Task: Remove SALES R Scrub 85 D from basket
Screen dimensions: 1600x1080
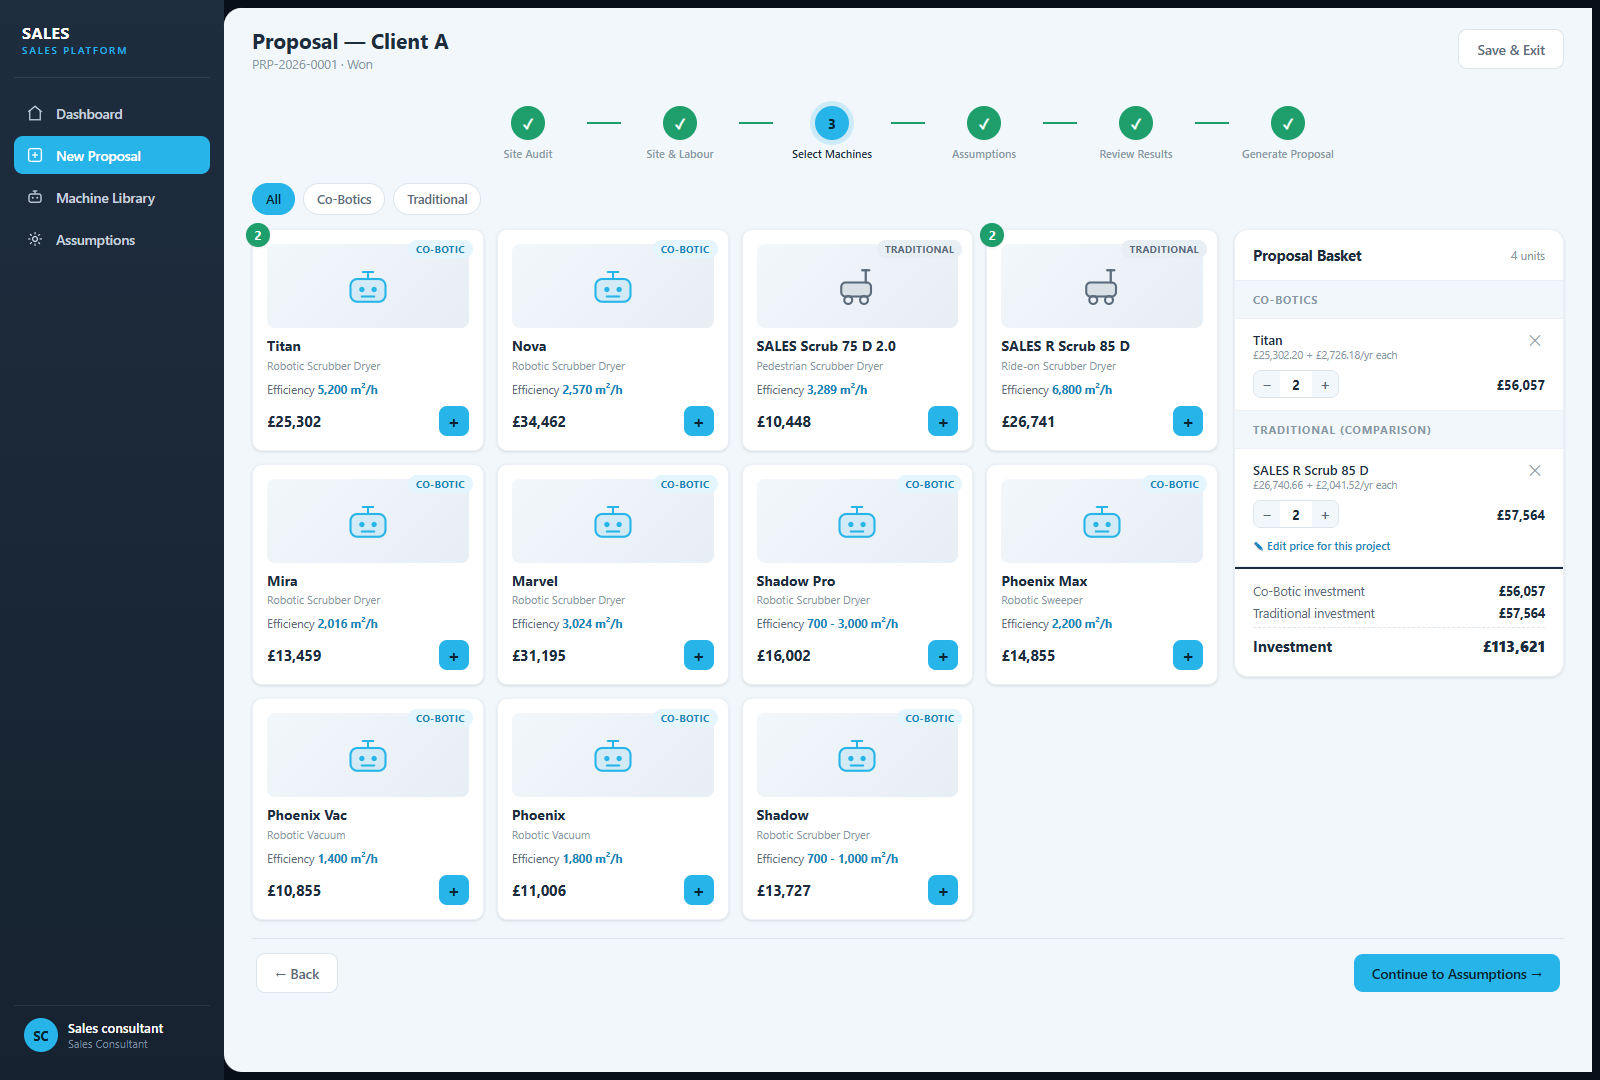Action: pyautogui.click(x=1535, y=471)
